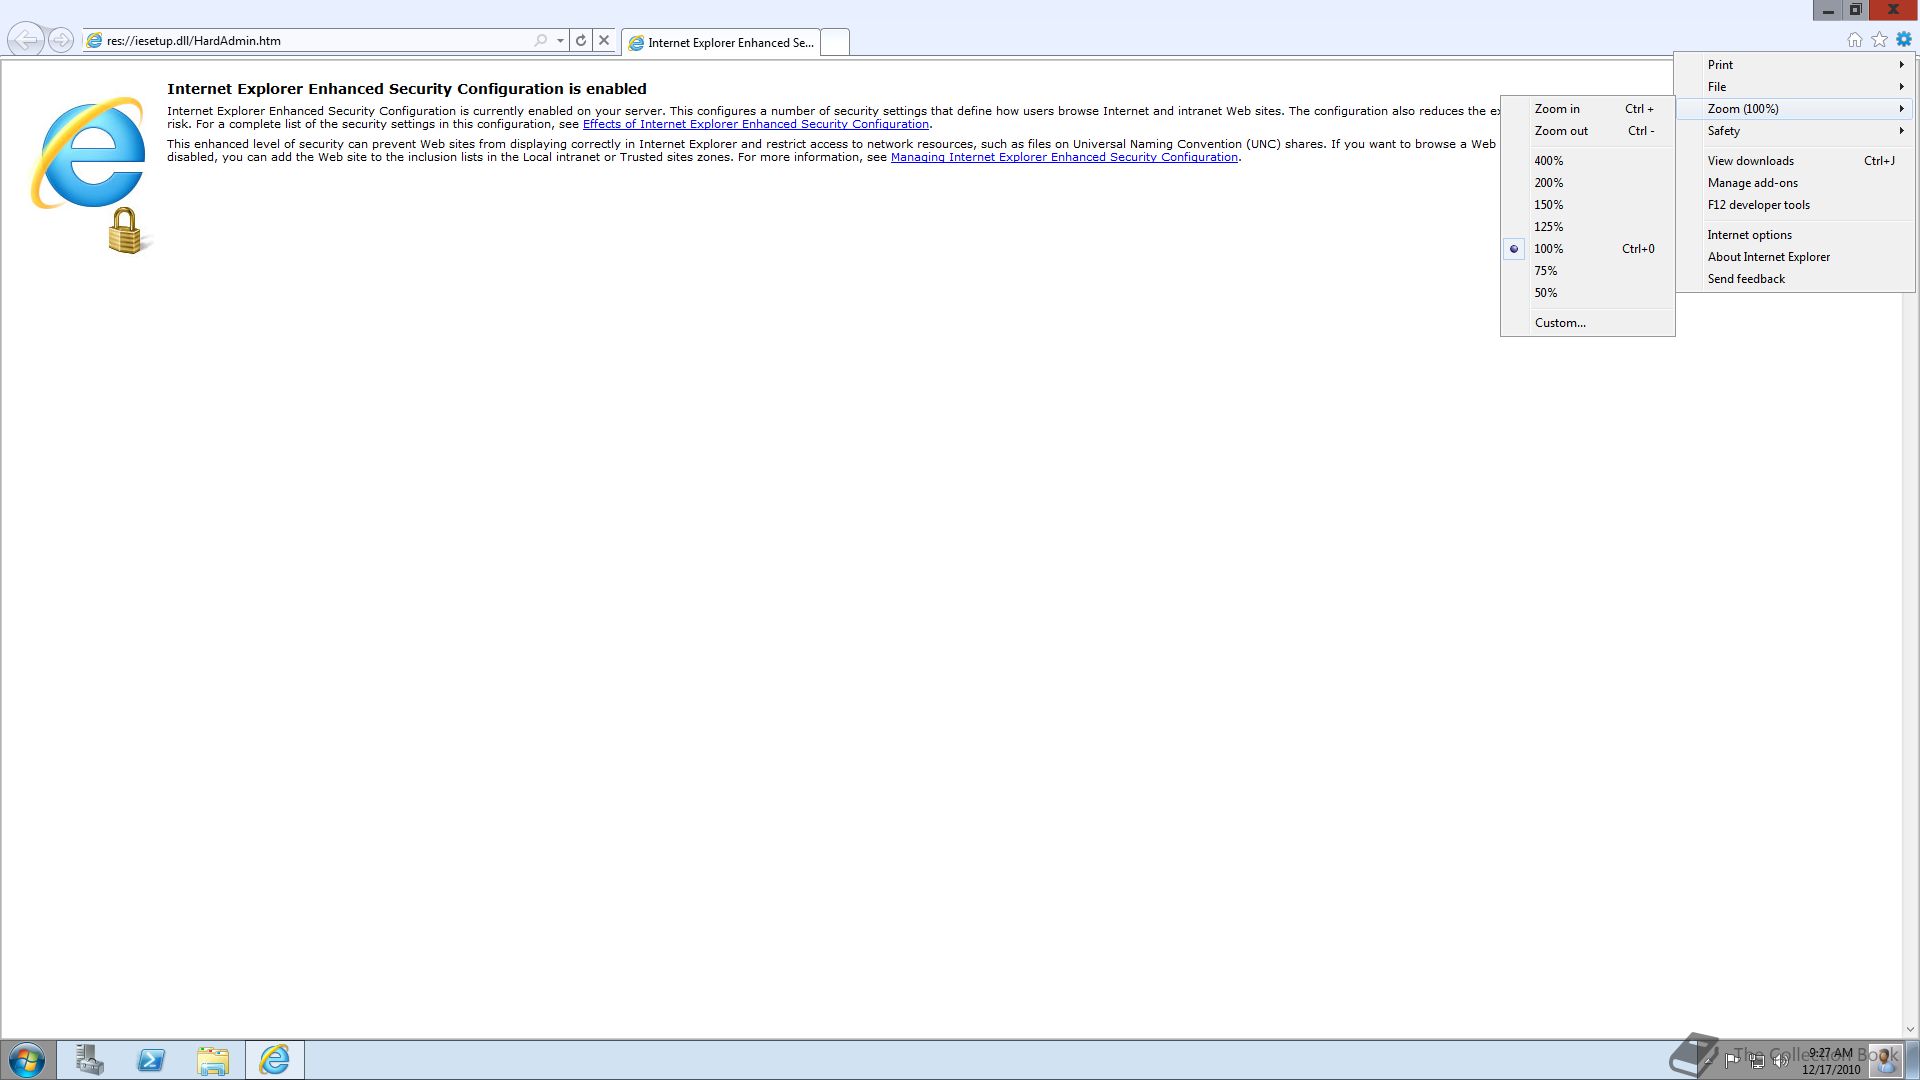Click the vertical scrollbar down arrow
The image size is (1920, 1080).
pyautogui.click(x=1910, y=1029)
